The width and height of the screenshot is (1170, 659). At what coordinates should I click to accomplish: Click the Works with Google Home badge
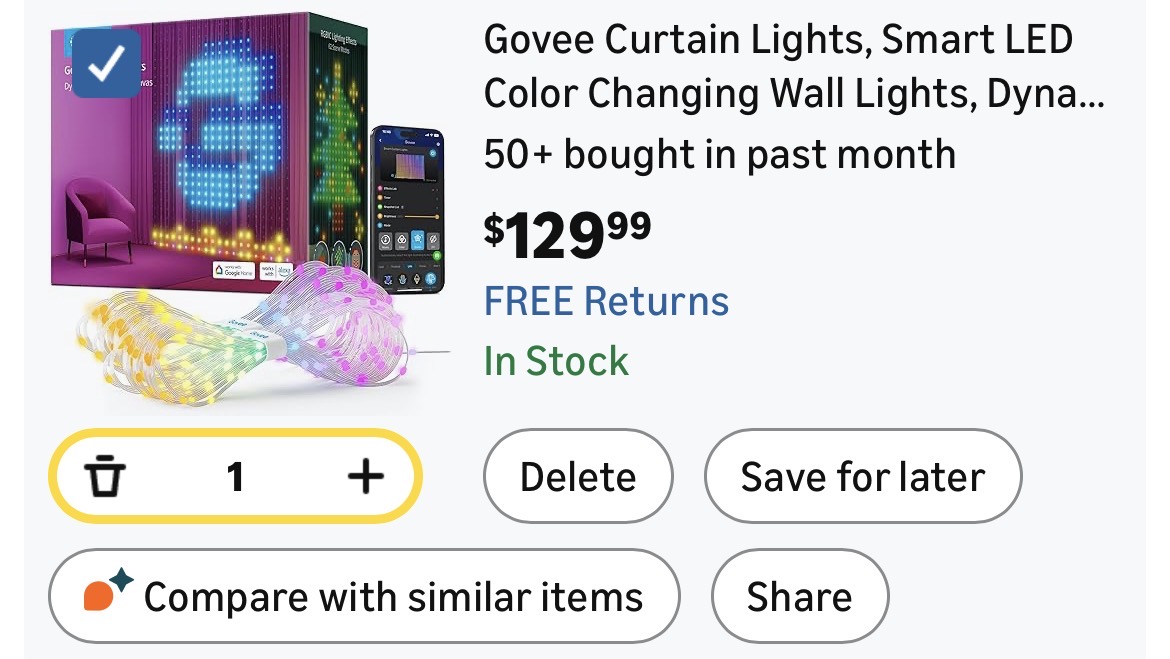[x=235, y=270]
